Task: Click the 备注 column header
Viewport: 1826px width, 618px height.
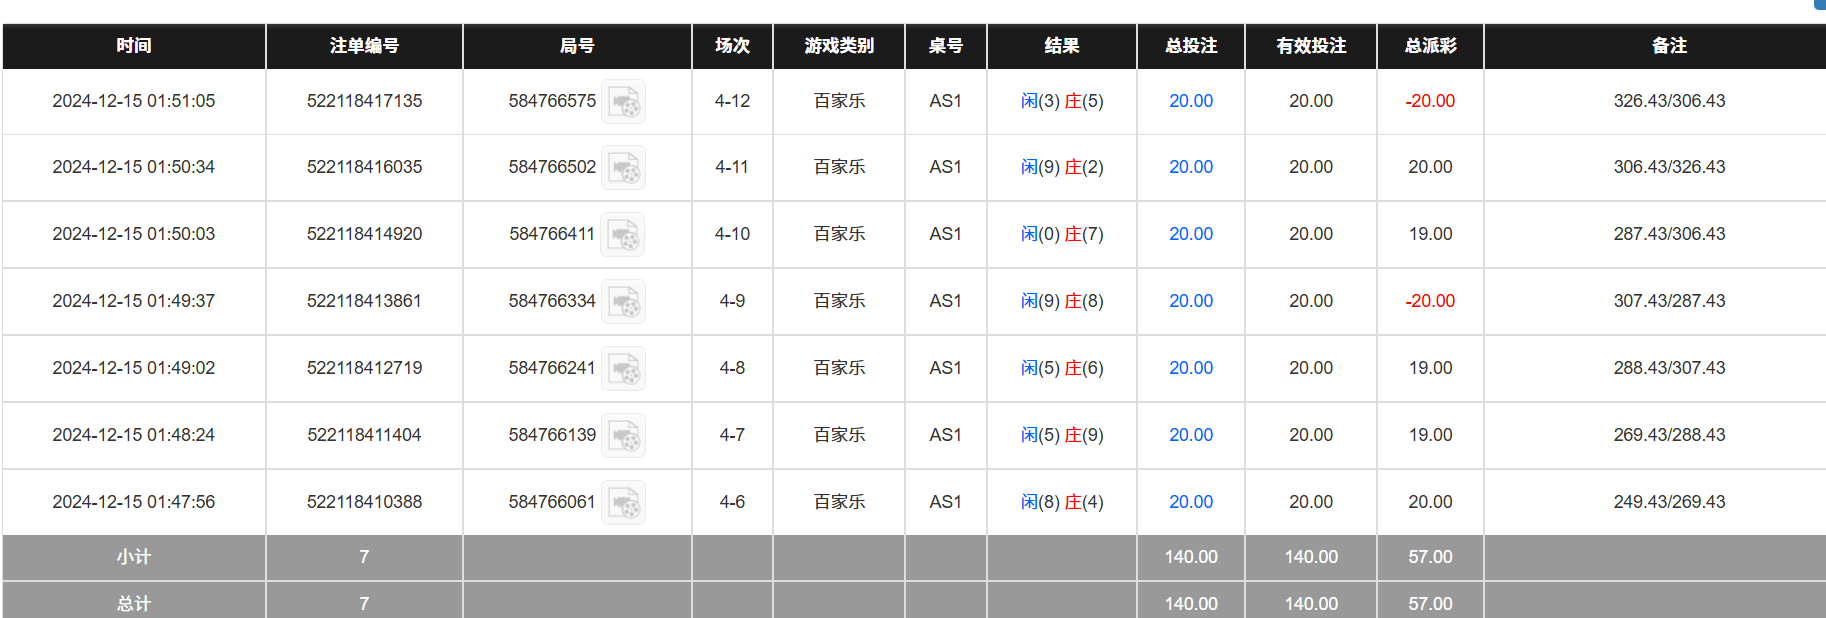Action: click(x=1669, y=46)
